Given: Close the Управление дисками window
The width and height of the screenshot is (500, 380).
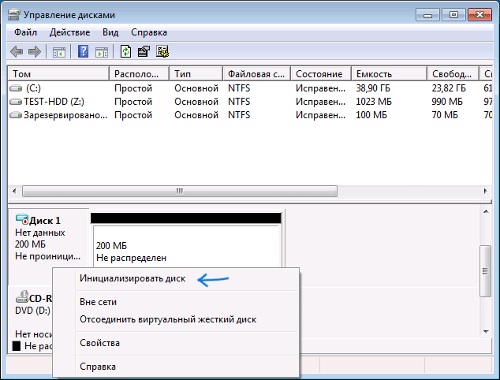Looking at the screenshot, I should coord(480,15).
